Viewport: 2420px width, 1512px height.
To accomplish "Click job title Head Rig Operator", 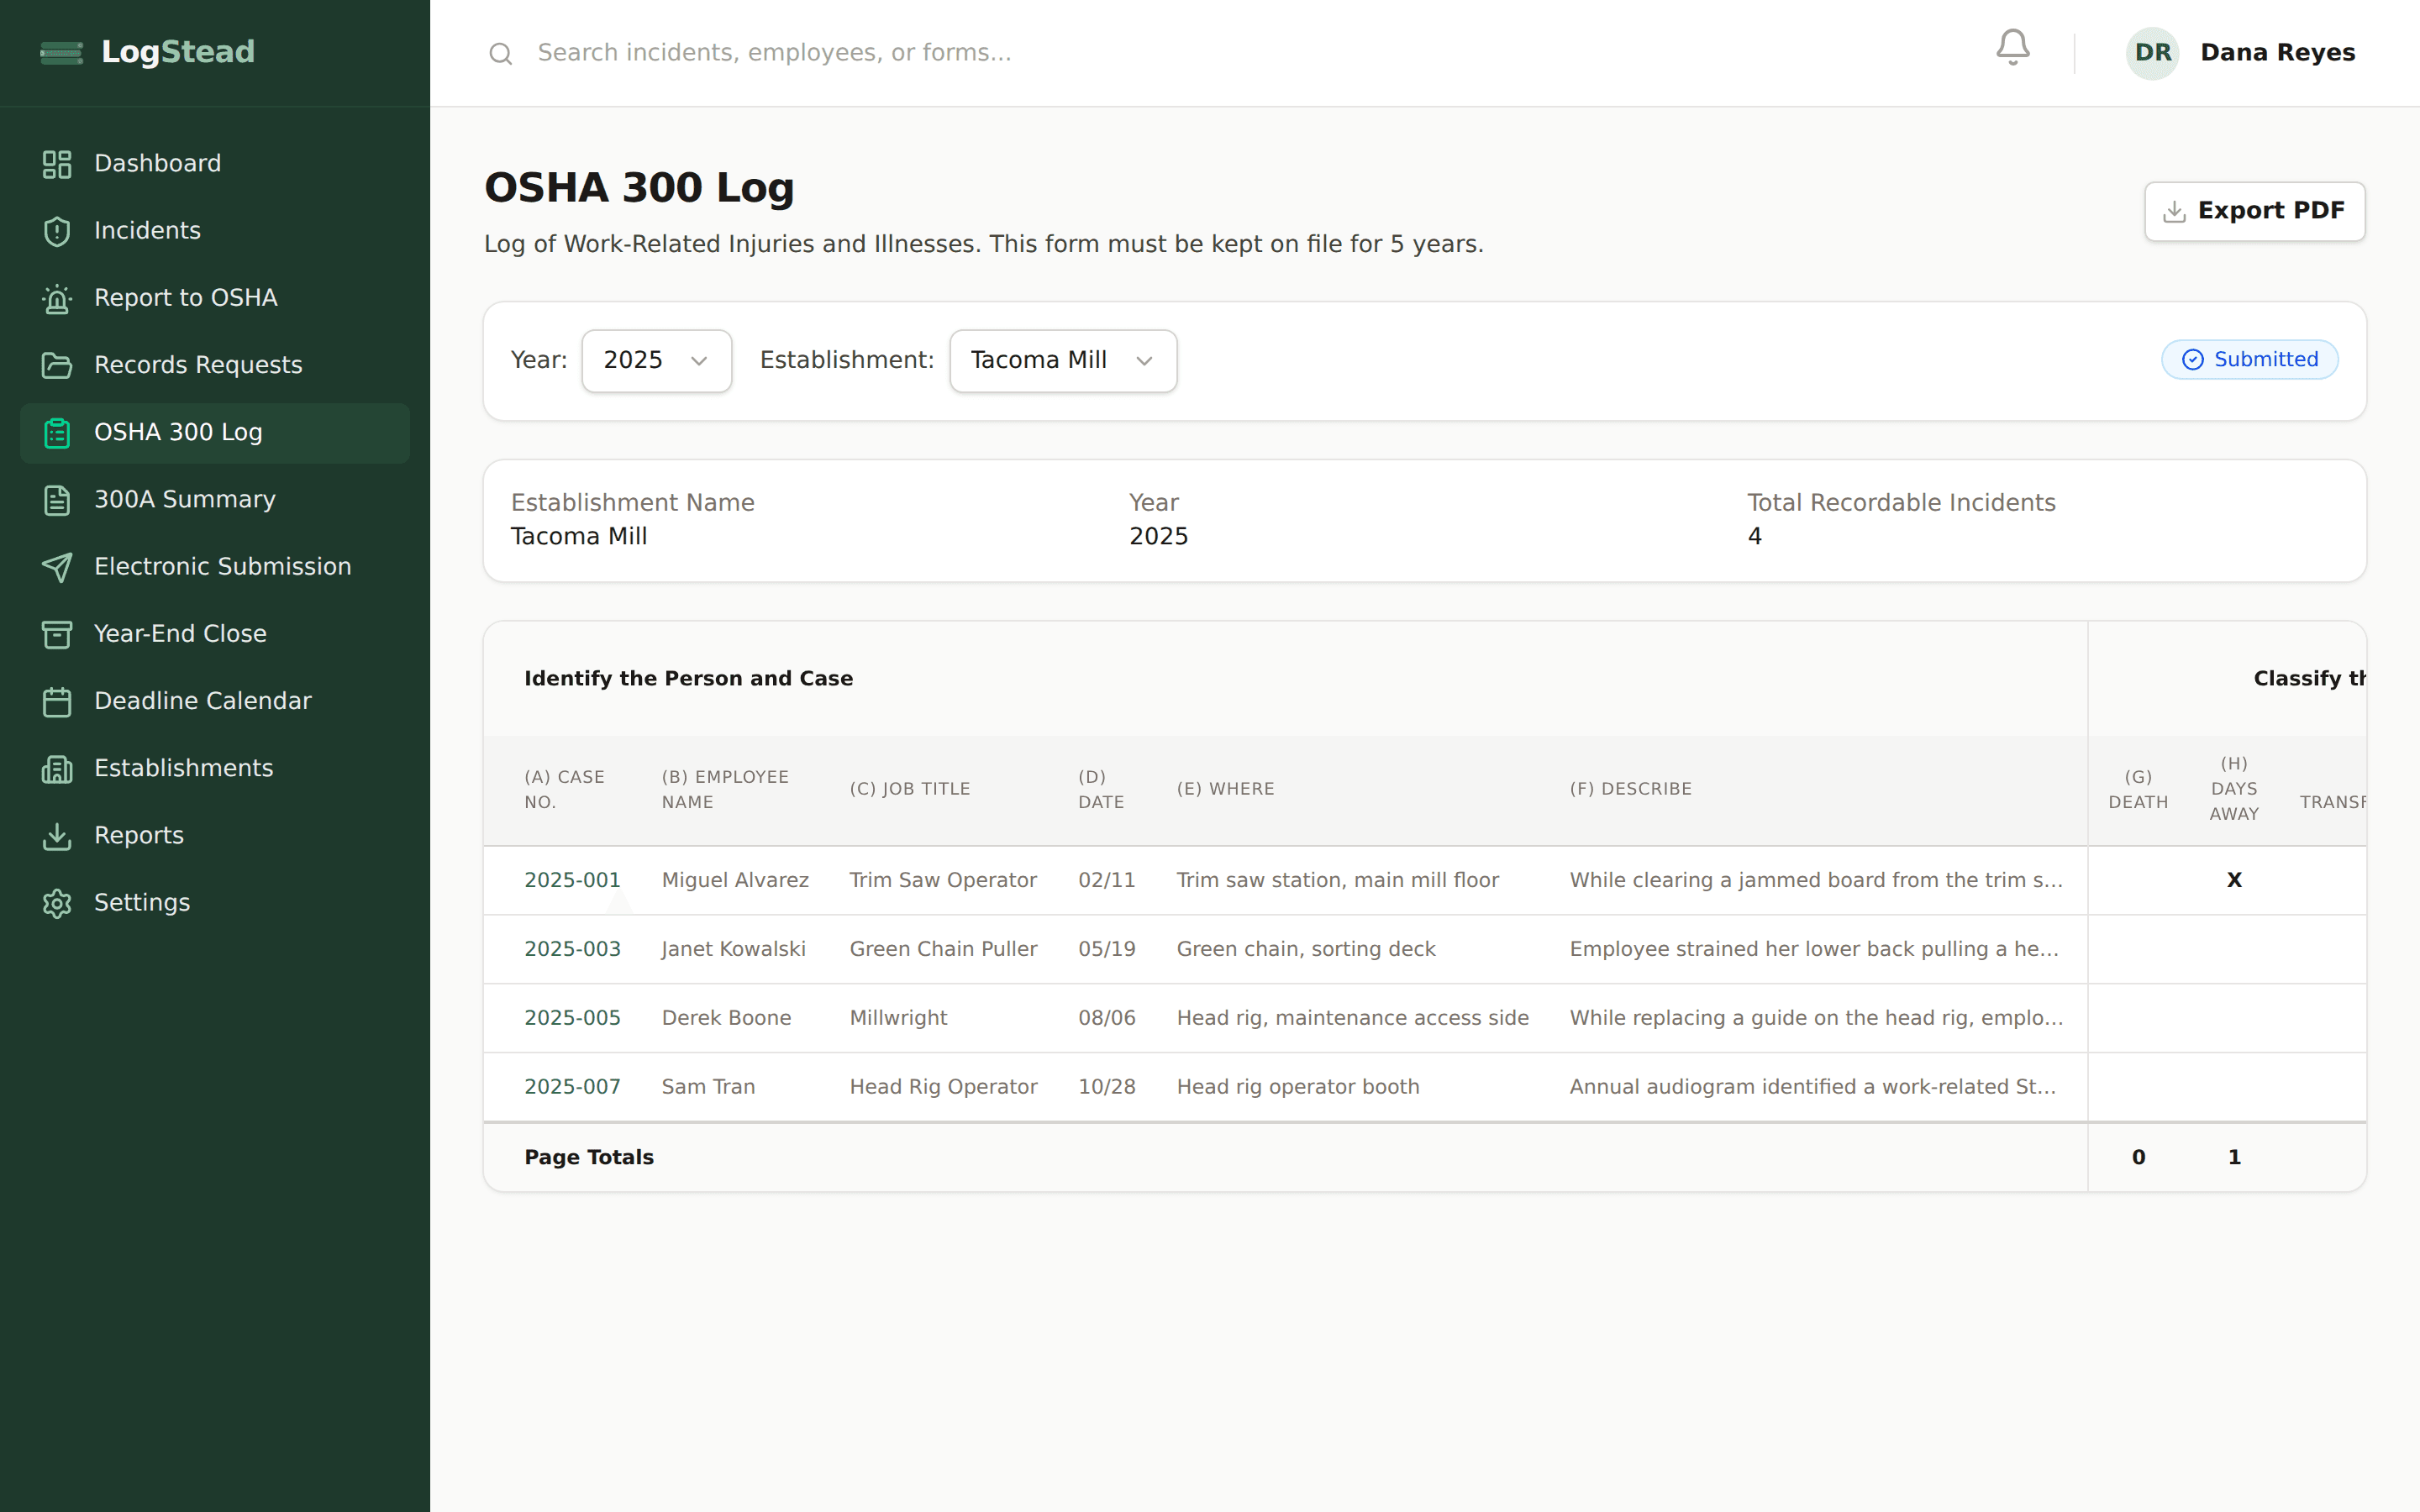I will click(943, 1088).
